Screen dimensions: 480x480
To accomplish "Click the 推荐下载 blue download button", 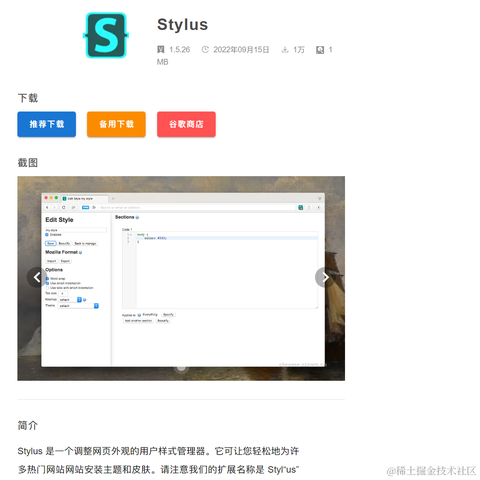I will pyautogui.click(x=47, y=124).
